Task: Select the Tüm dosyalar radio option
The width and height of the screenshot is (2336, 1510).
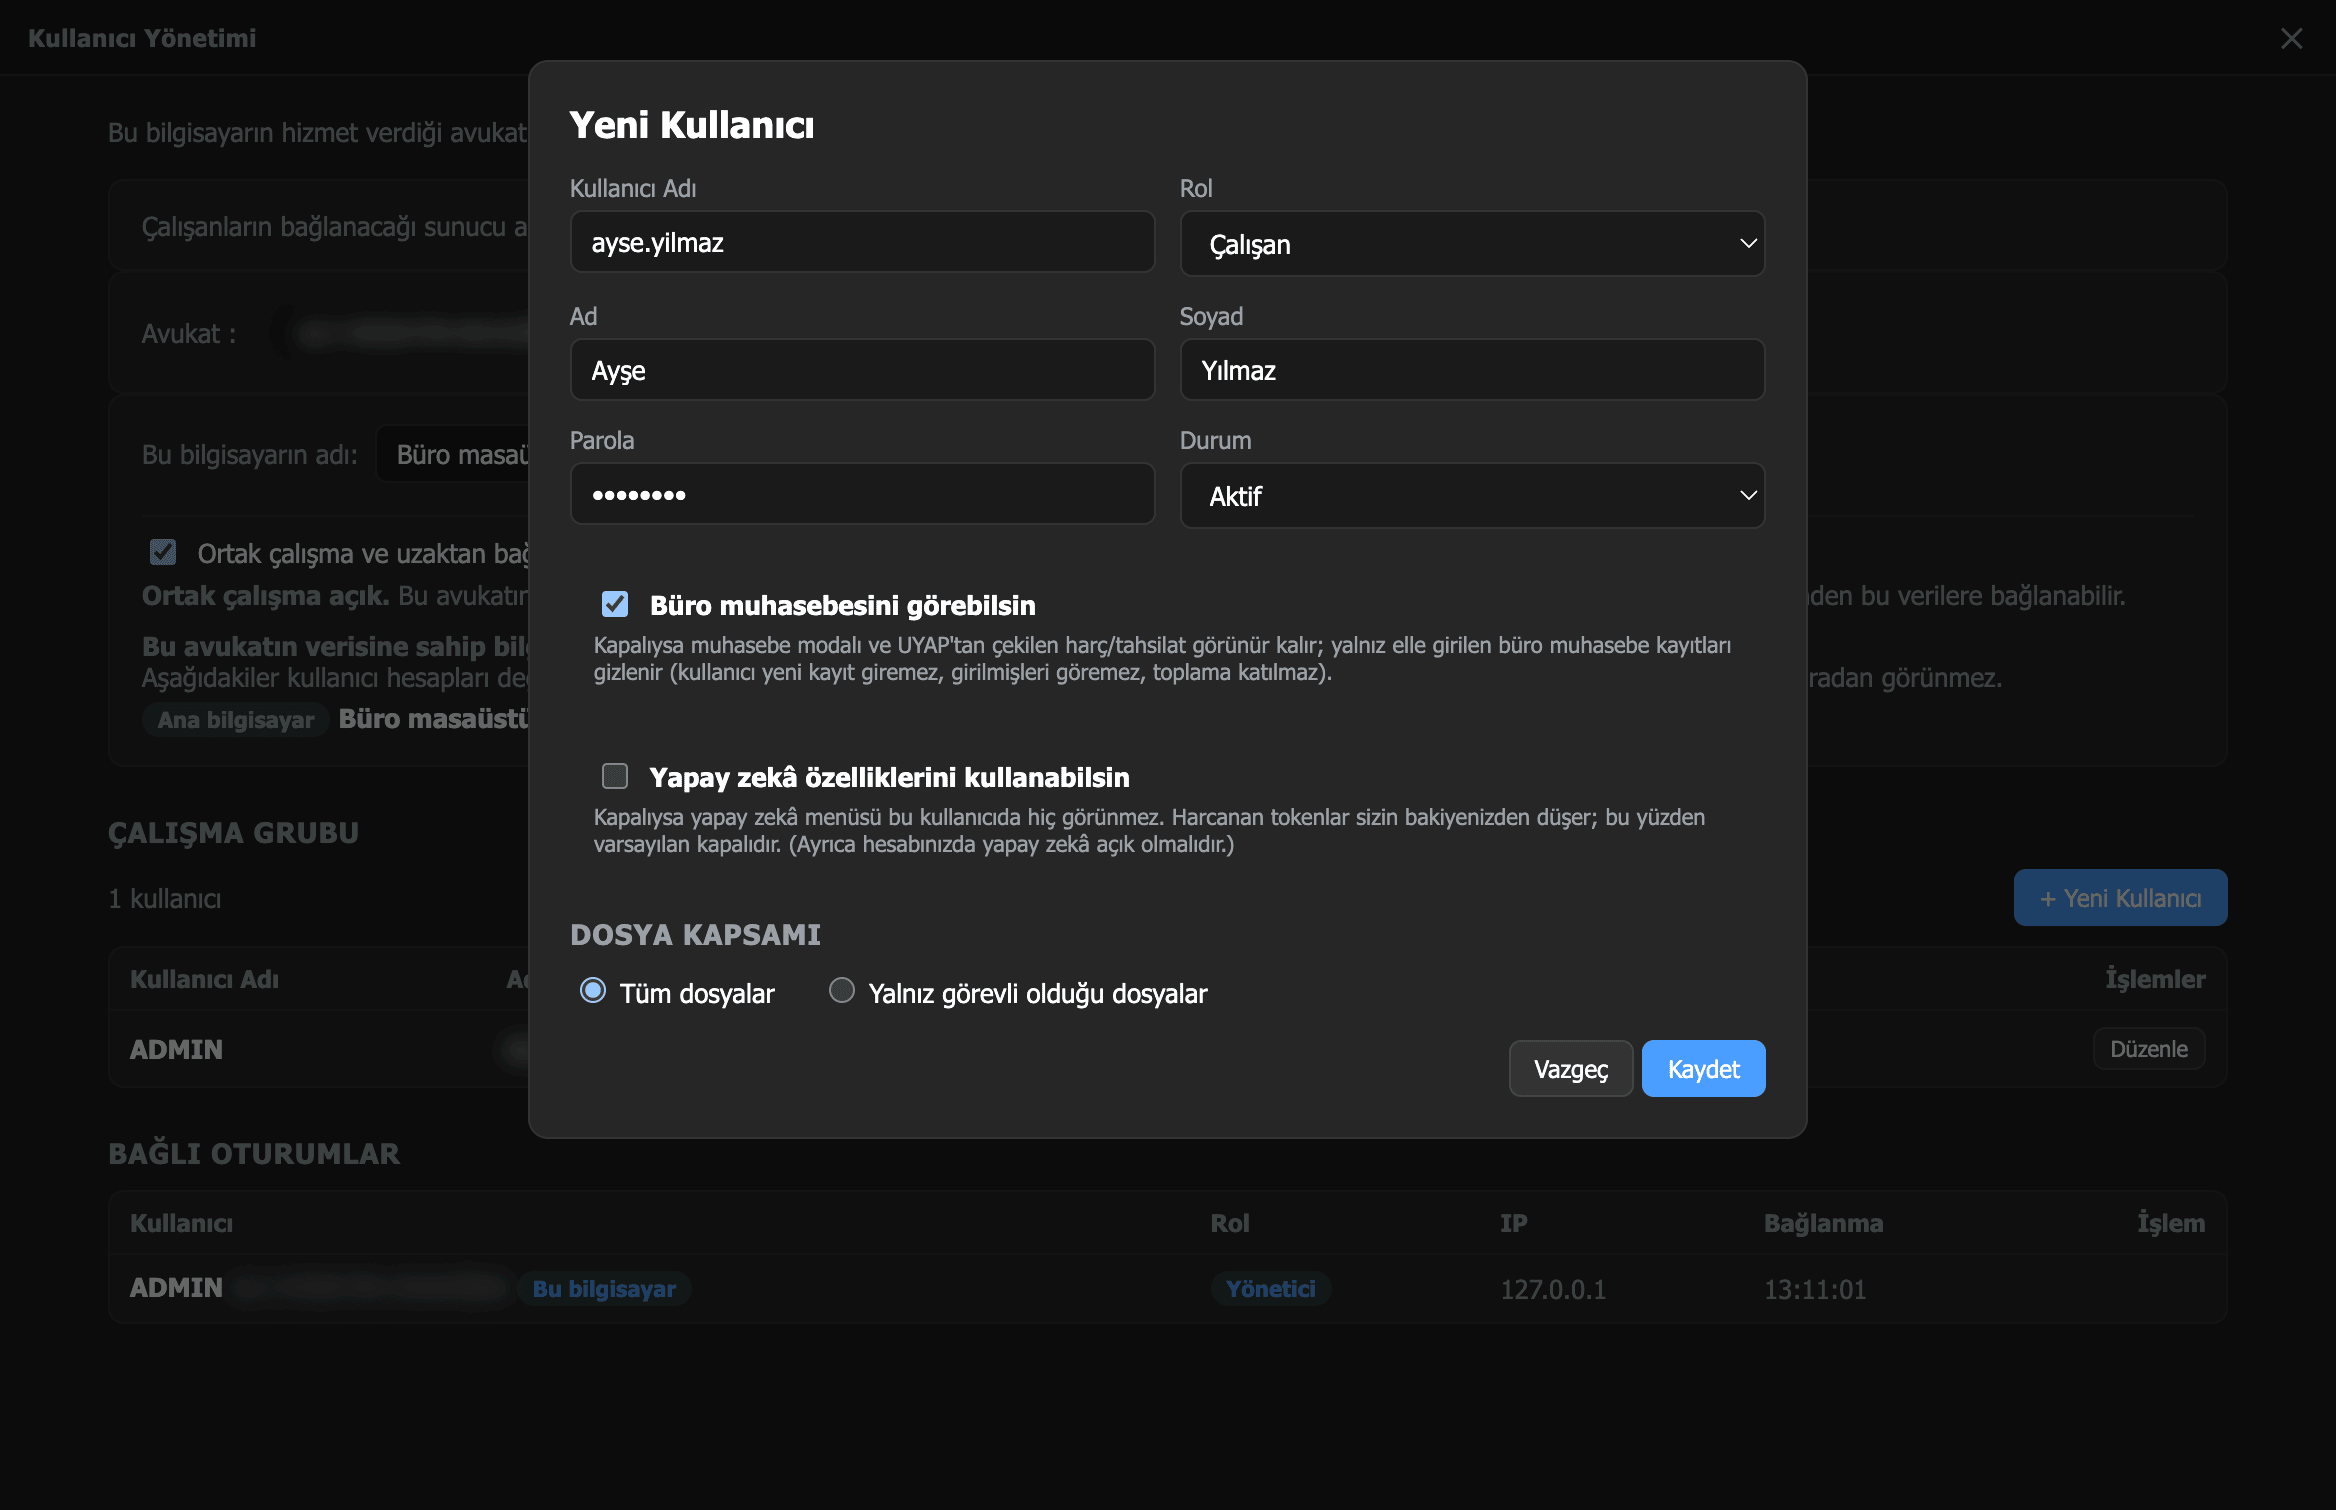Action: point(593,991)
